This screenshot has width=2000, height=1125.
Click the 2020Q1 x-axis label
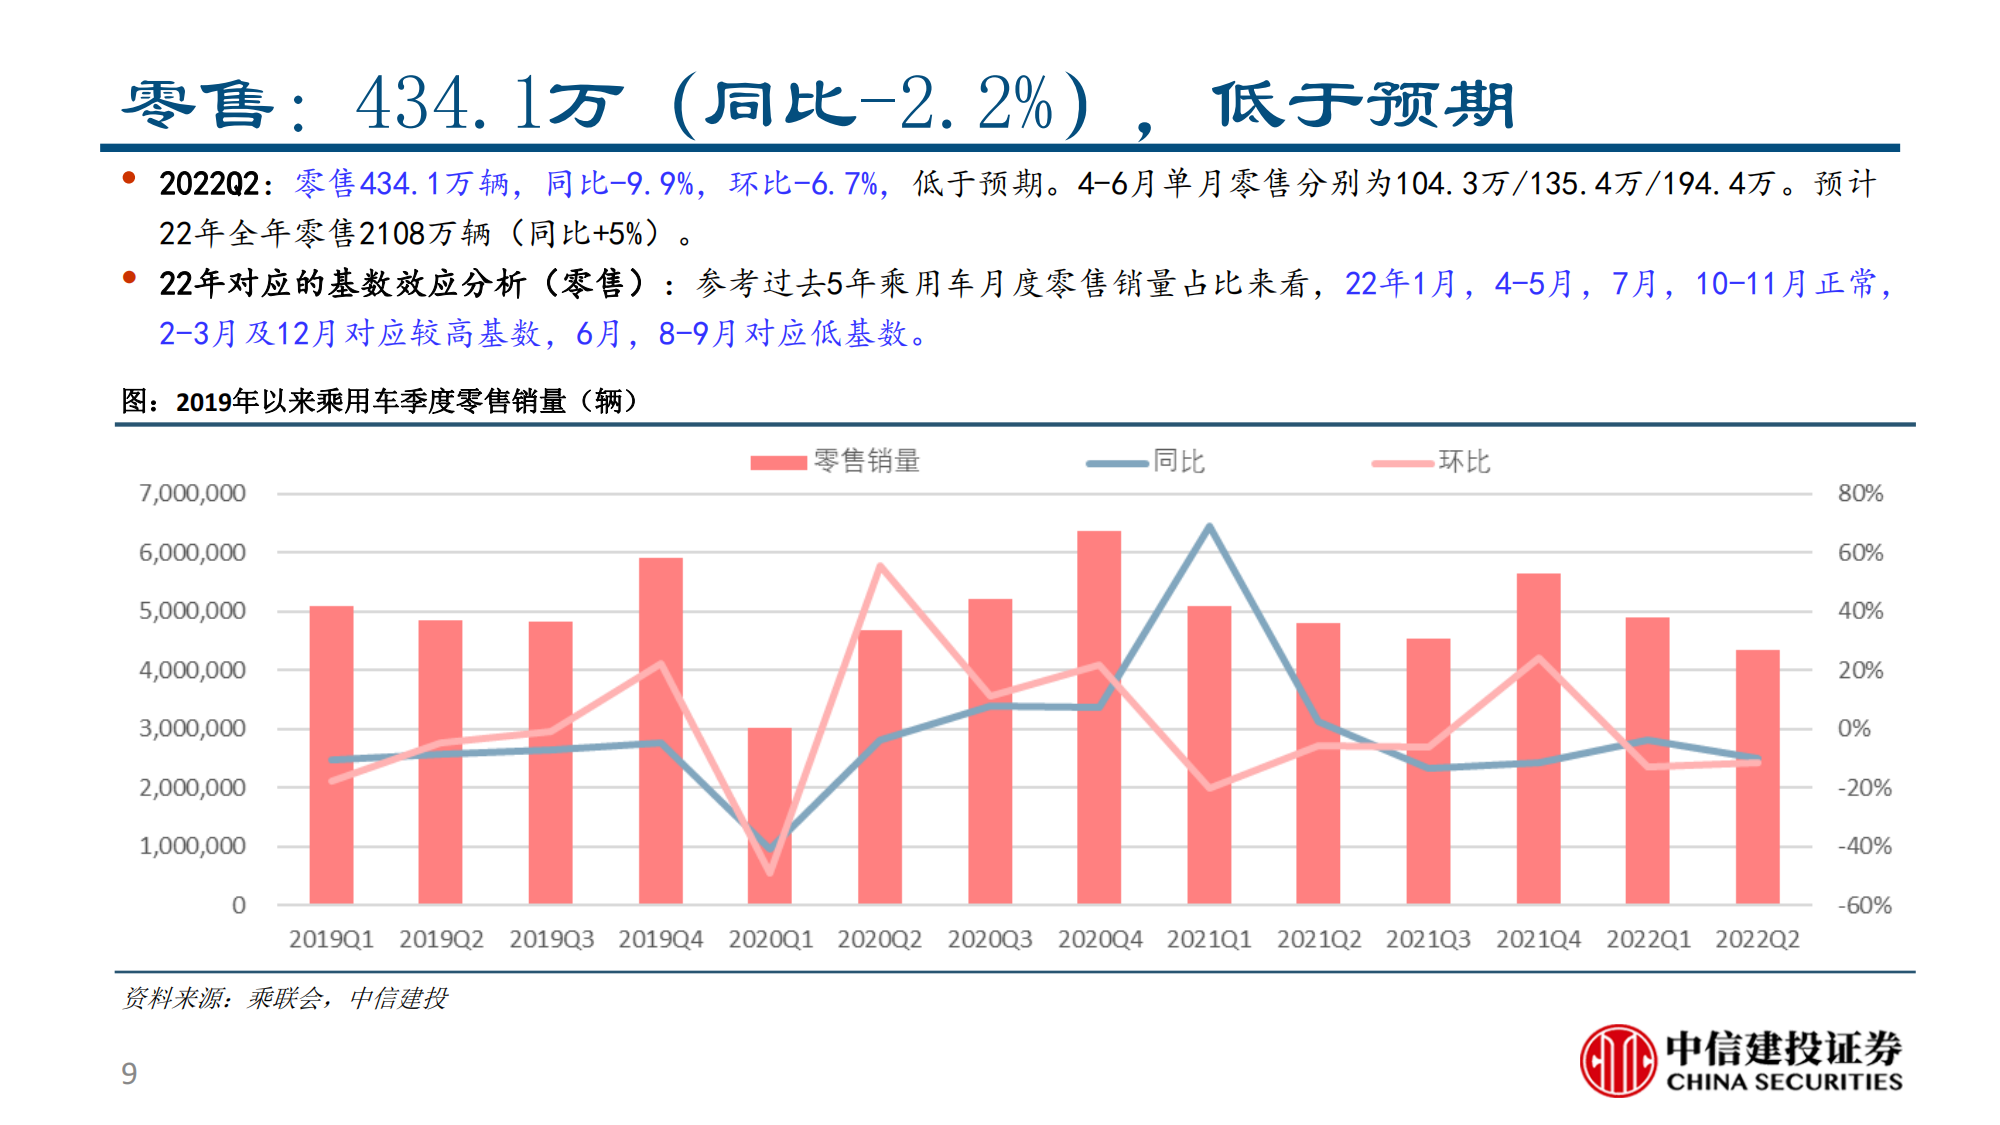(770, 939)
